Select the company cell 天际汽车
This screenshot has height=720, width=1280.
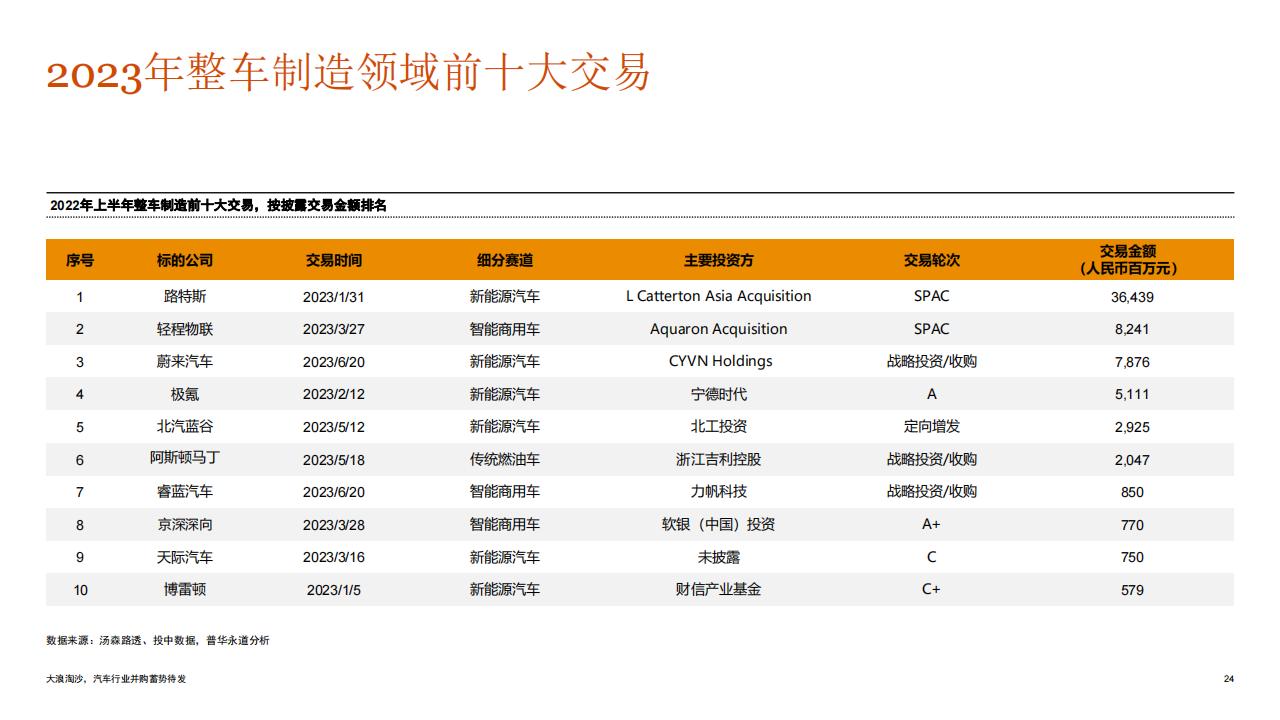coord(185,557)
